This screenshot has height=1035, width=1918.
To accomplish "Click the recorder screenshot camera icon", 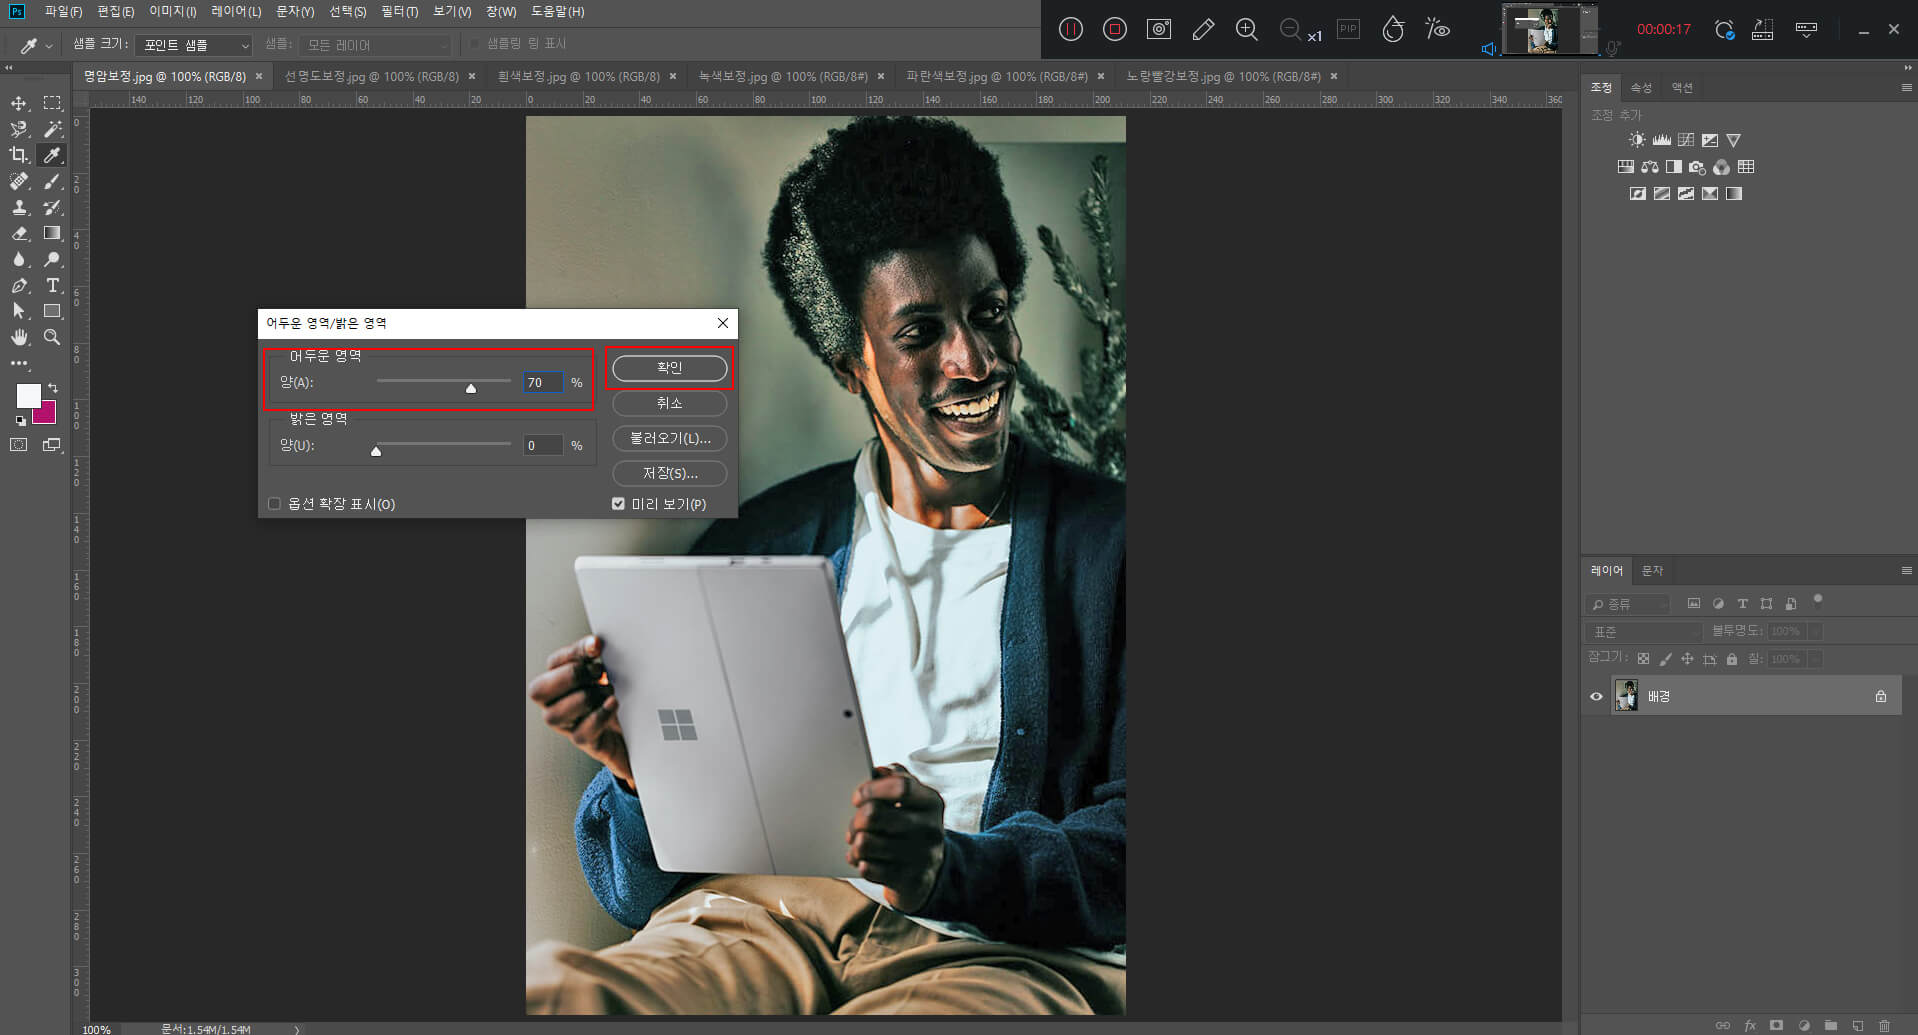I will point(1159,29).
